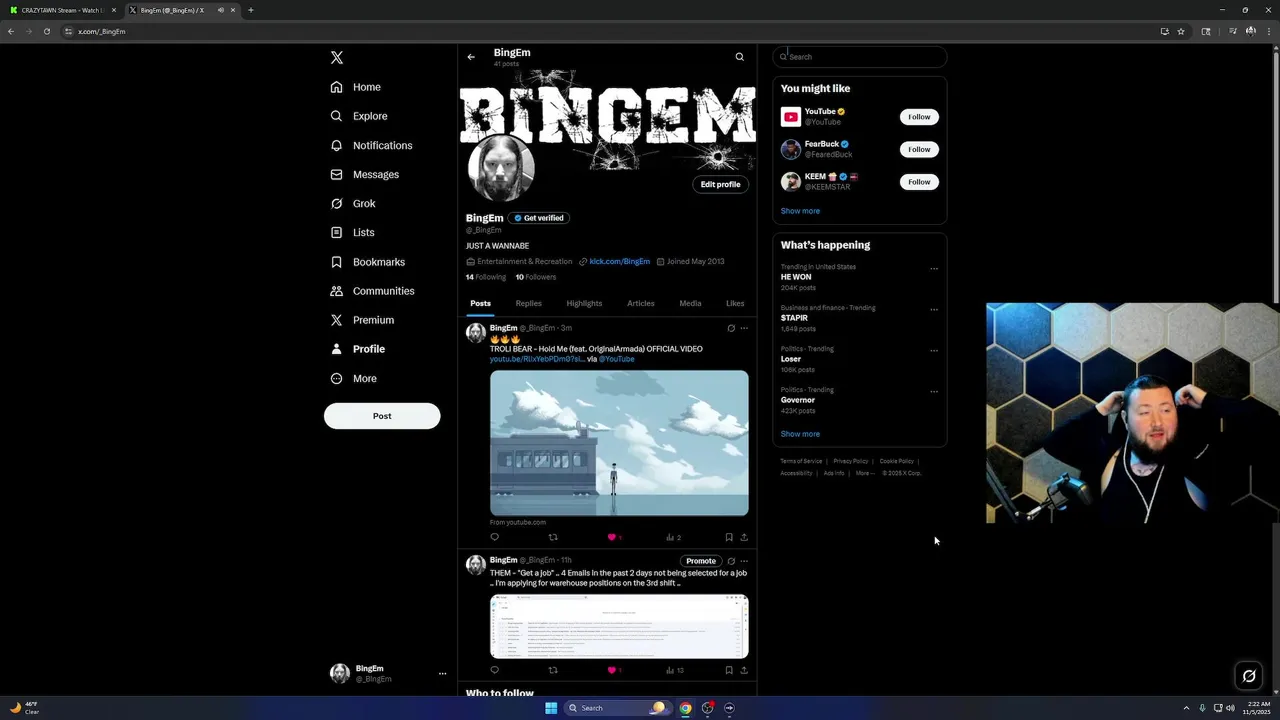Open the X logo home icon
Image resolution: width=1280 pixels, height=720 pixels.
[337, 58]
